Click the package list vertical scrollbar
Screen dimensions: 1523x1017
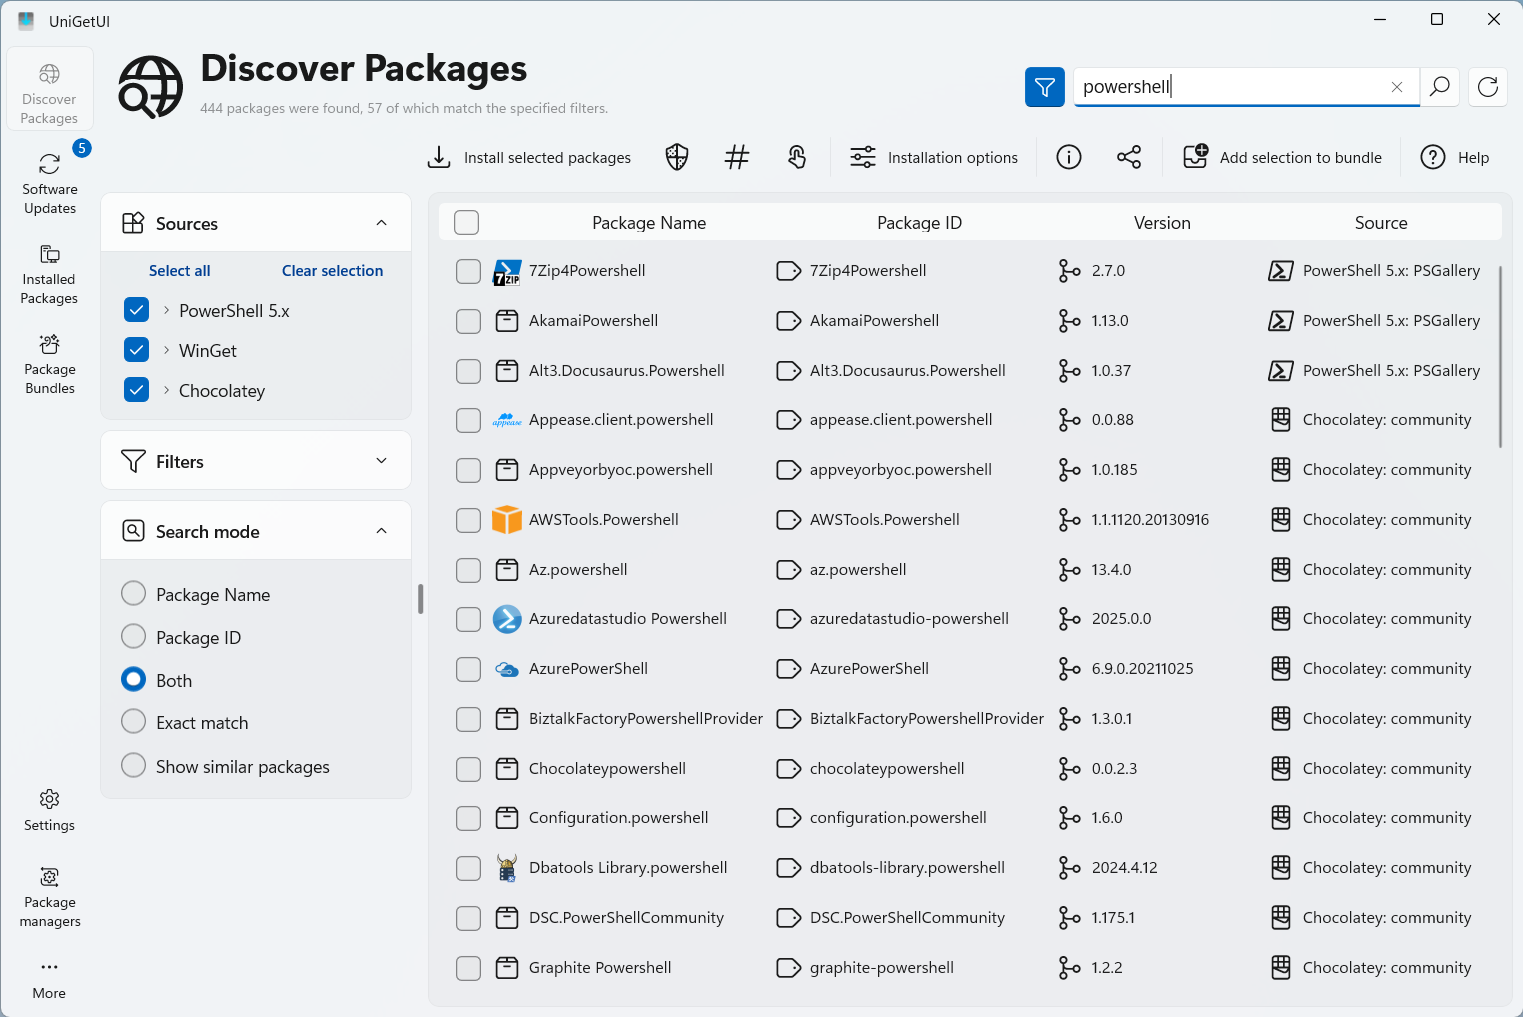1500,356
